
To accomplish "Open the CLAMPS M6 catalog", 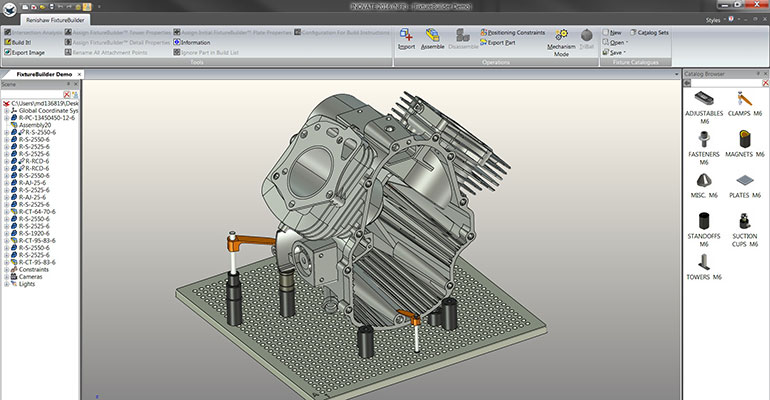I will [x=745, y=104].
